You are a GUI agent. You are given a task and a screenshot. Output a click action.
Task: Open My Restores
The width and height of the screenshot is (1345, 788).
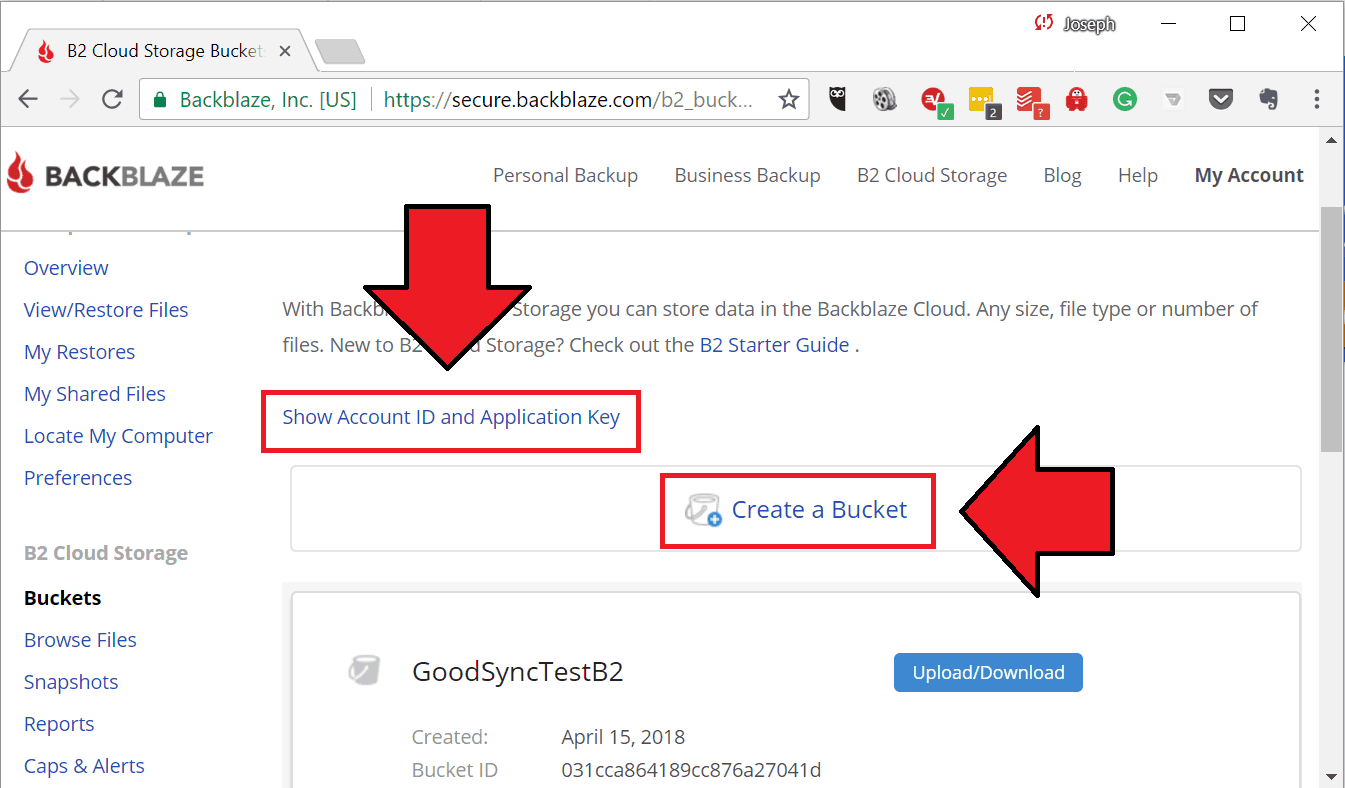pos(79,352)
